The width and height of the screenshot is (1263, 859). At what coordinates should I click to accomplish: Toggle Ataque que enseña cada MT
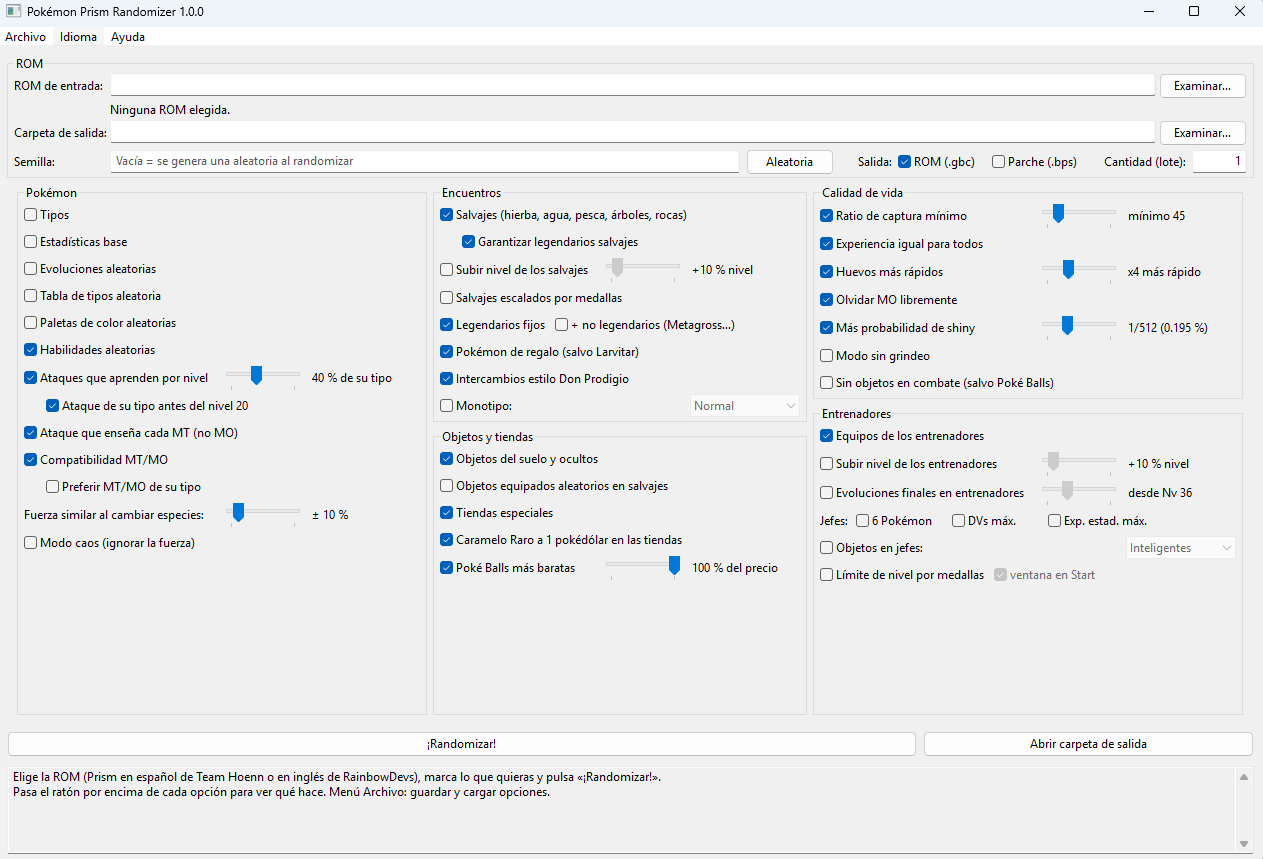tap(31, 433)
